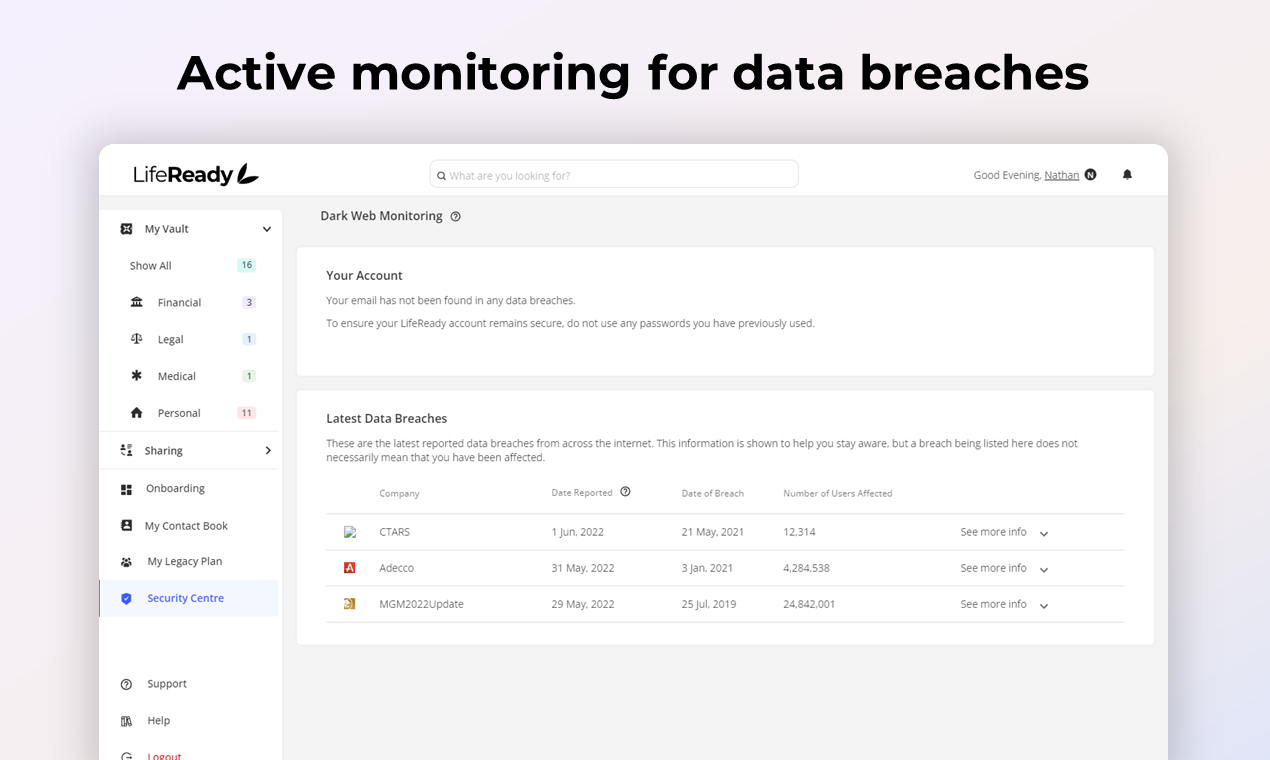Click the Personal count badge 11
This screenshot has height=760, width=1270.
click(x=246, y=413)
